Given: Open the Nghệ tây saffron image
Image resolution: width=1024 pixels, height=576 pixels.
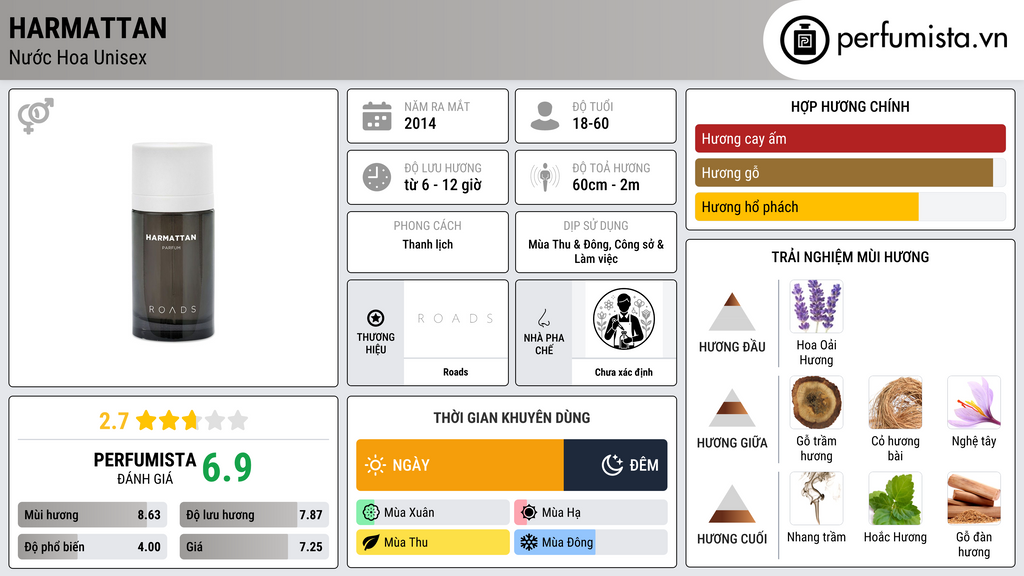Looking at the screenshot, I should [974, 402].
